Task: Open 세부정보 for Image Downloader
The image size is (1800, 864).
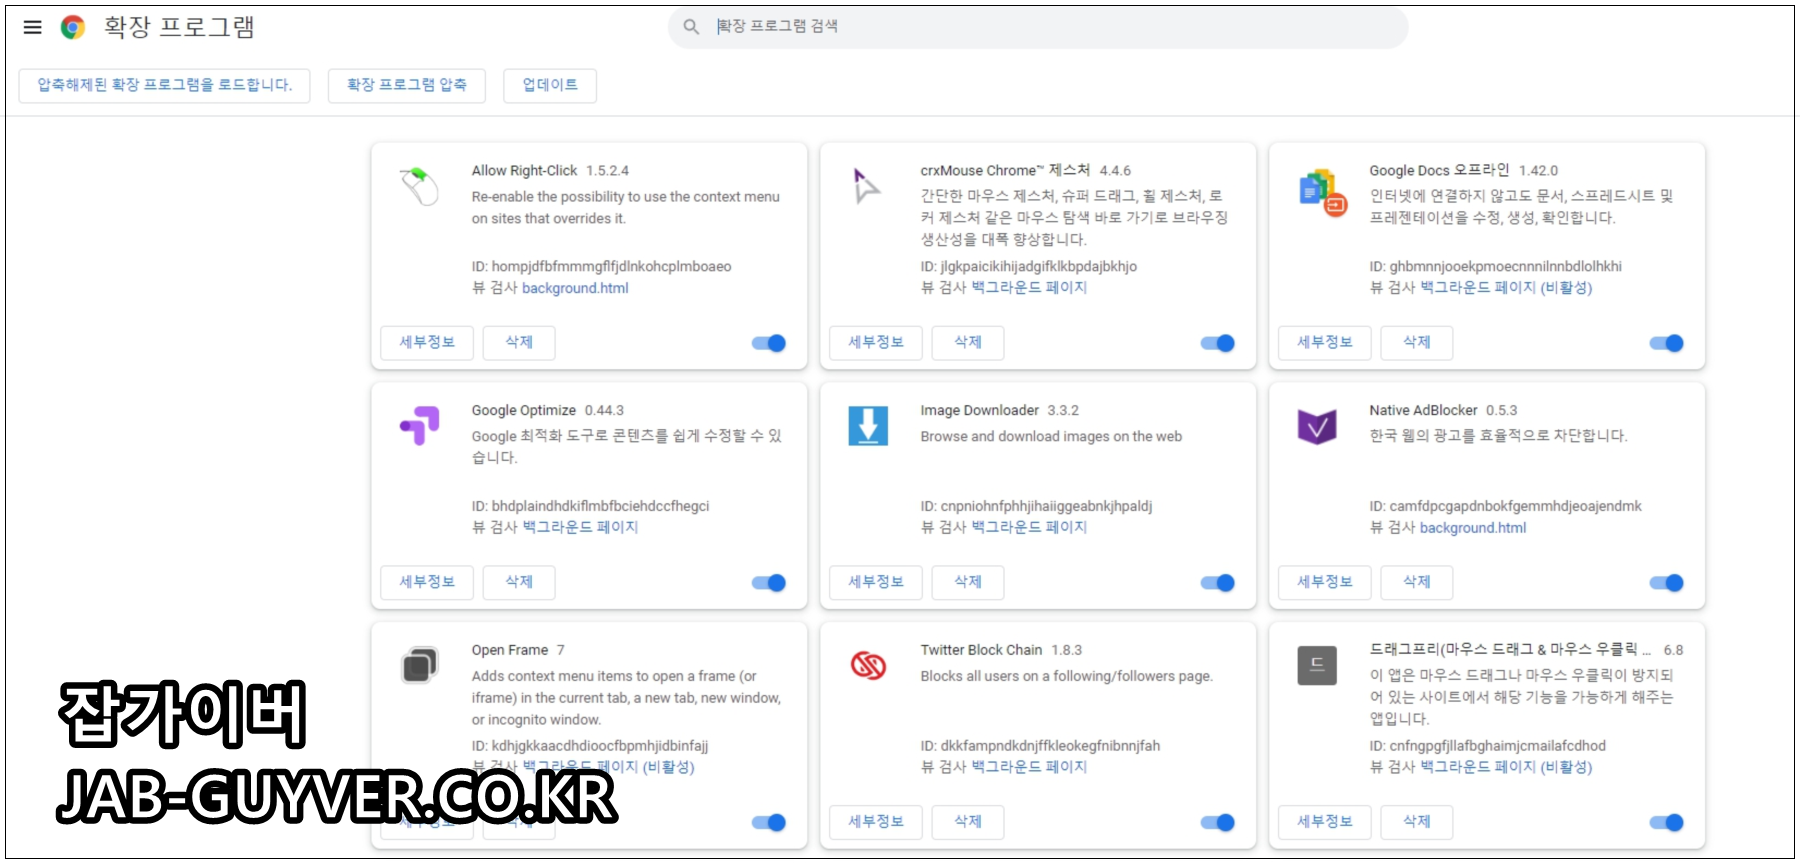Action: click(x=876, y=582)
